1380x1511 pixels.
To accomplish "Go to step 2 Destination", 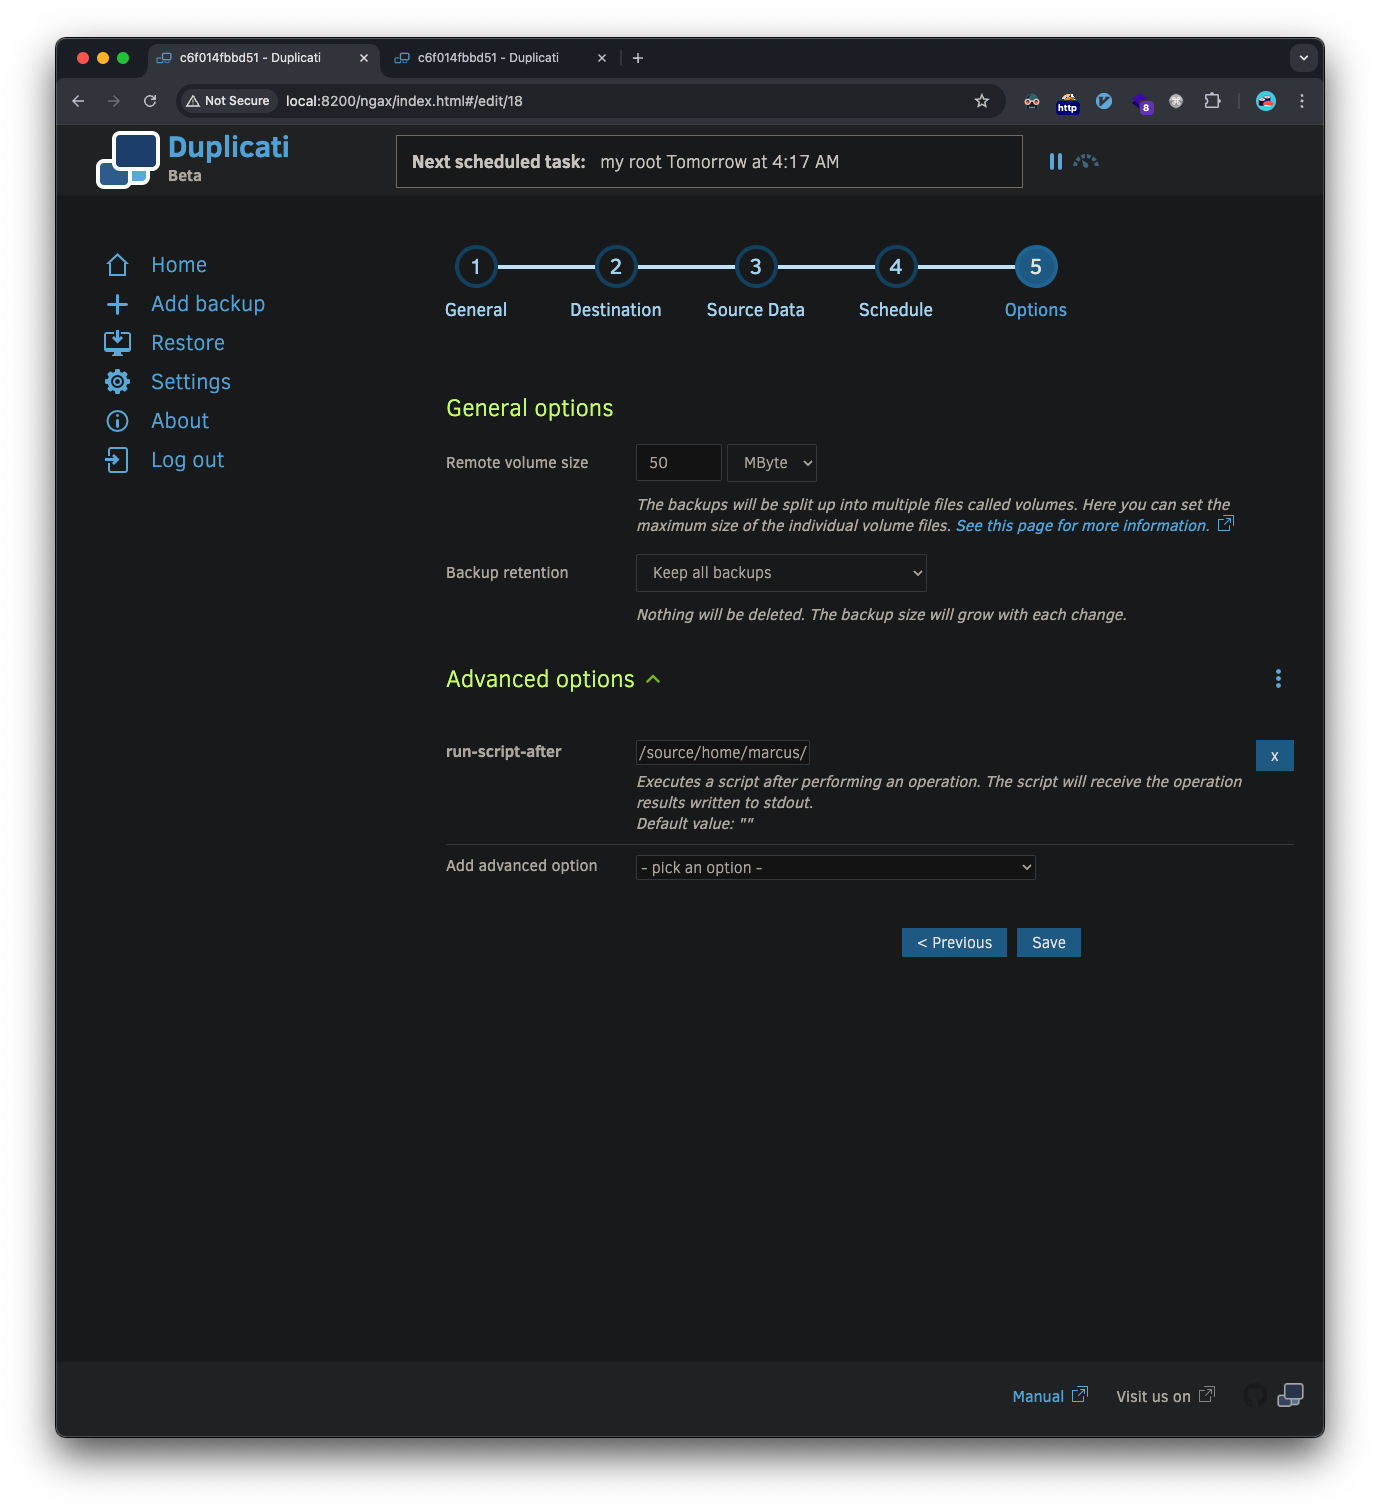I will pos(616,267).
